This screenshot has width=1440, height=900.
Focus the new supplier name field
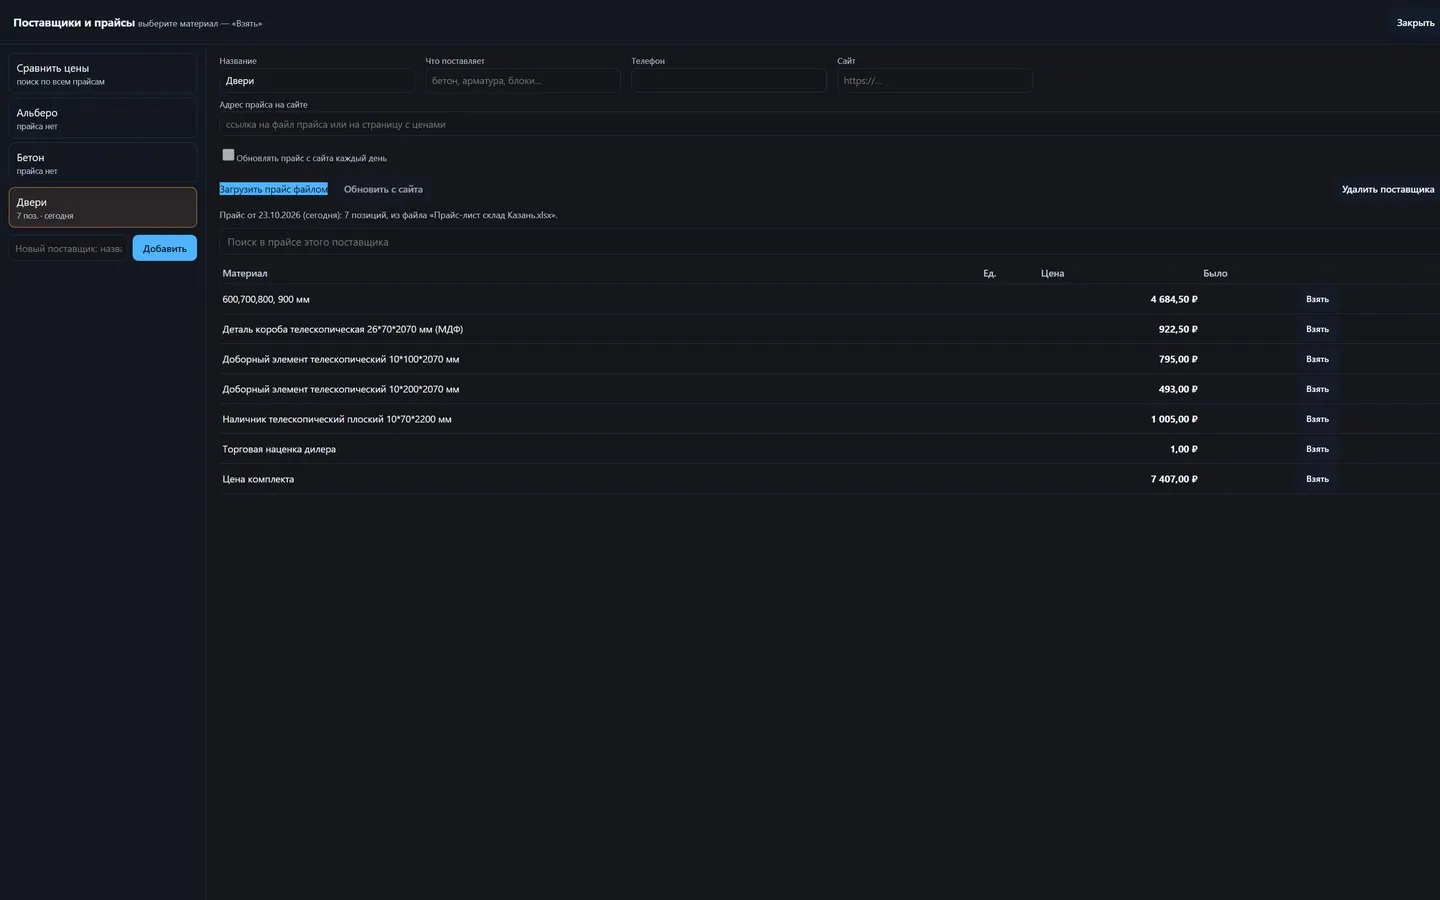pyautogui.click(x=69, y=248)
